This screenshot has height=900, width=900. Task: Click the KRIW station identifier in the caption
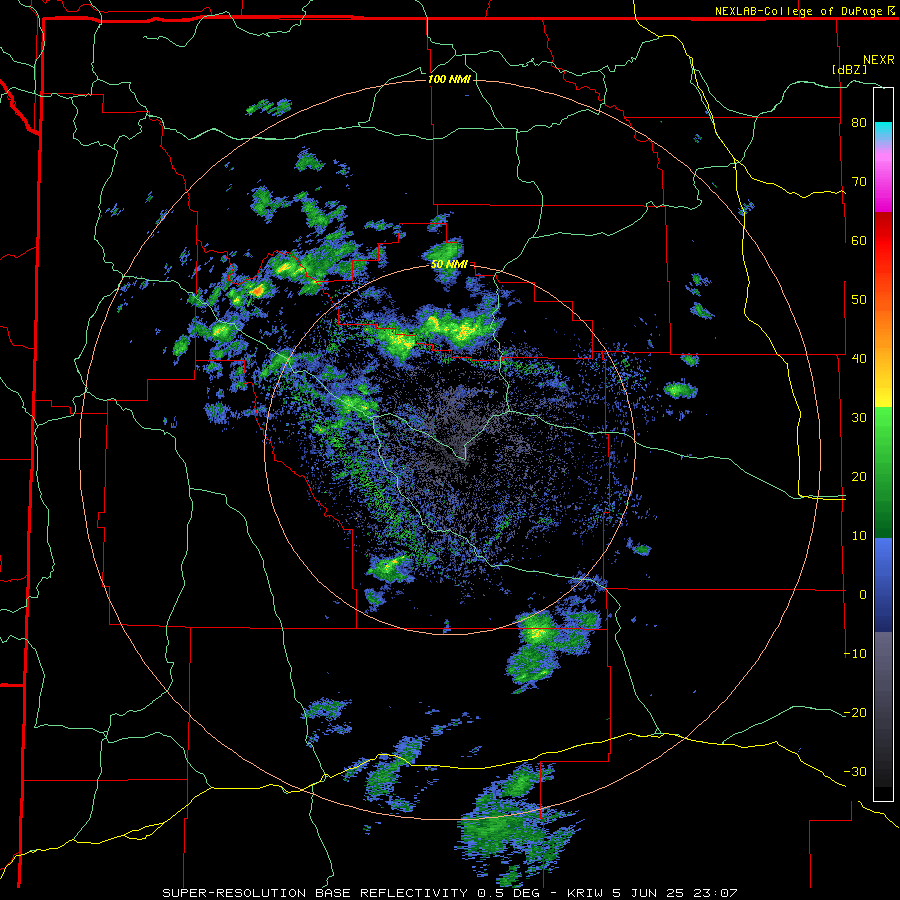pyautogui.click(x=588, y=893)
